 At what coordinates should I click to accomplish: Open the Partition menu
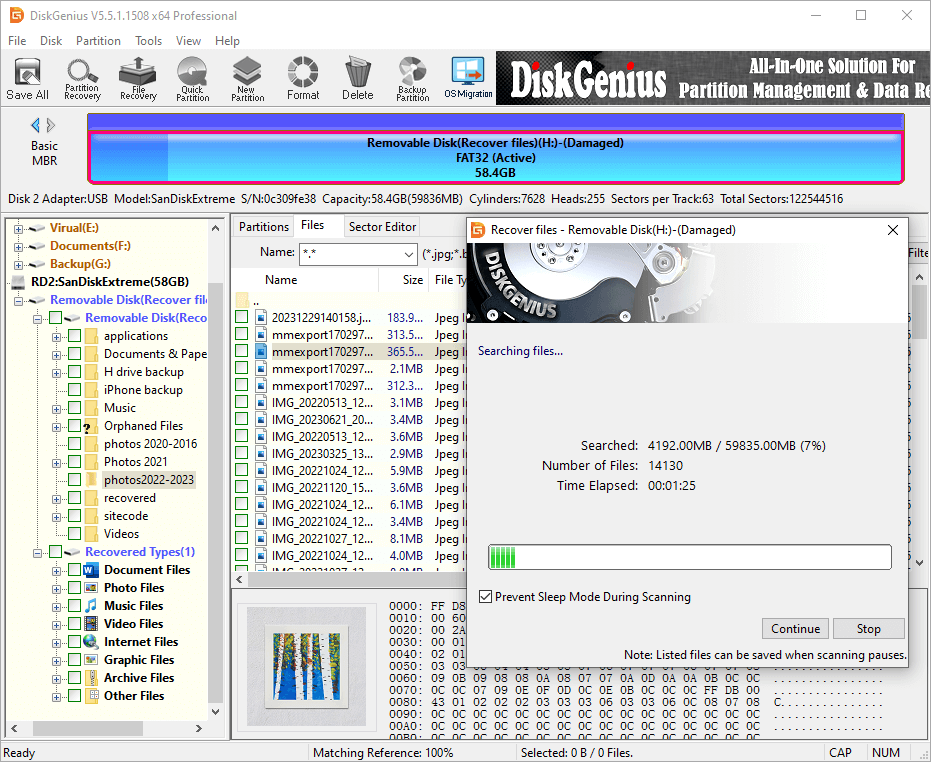click(98, 41)
